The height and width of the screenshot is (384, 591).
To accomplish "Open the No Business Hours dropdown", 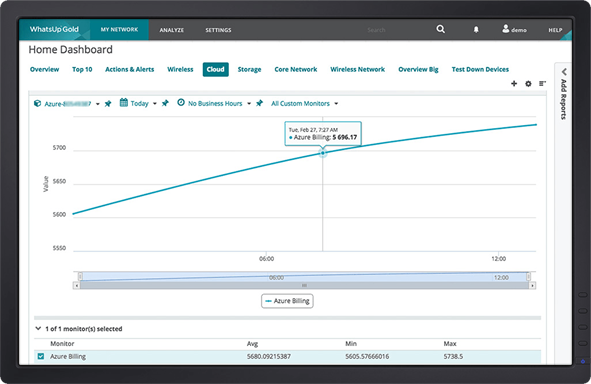I will pyautogui.click(x=249, y=104).
